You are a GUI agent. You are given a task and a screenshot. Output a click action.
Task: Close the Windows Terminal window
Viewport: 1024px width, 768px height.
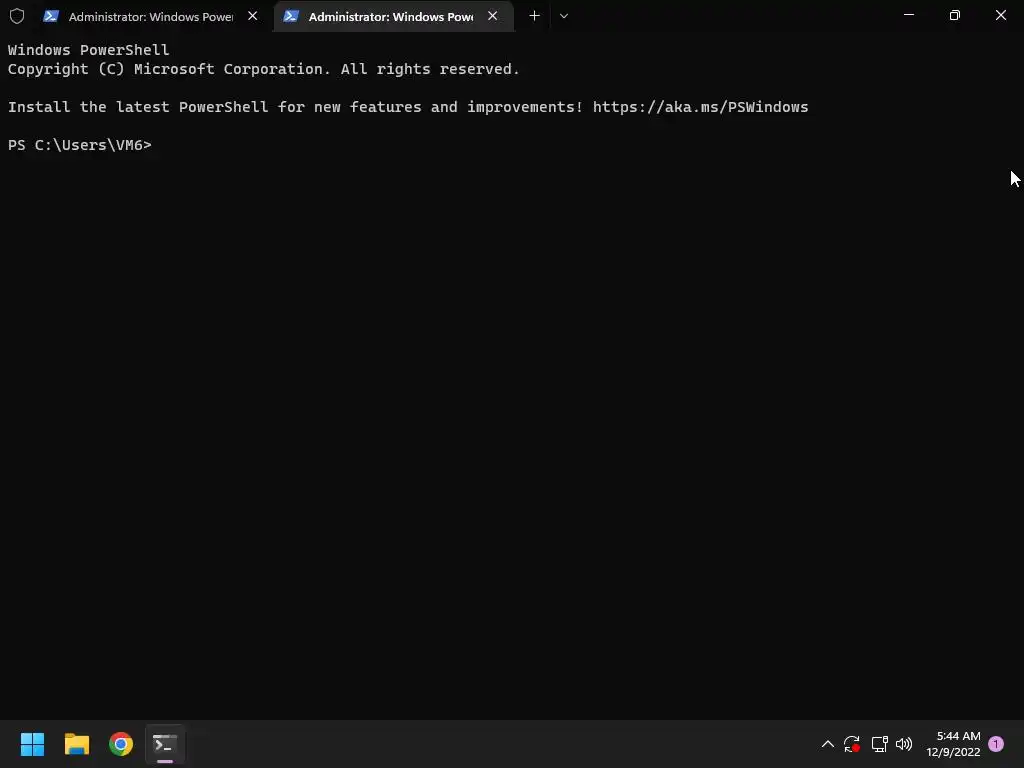click(1000, 15)
